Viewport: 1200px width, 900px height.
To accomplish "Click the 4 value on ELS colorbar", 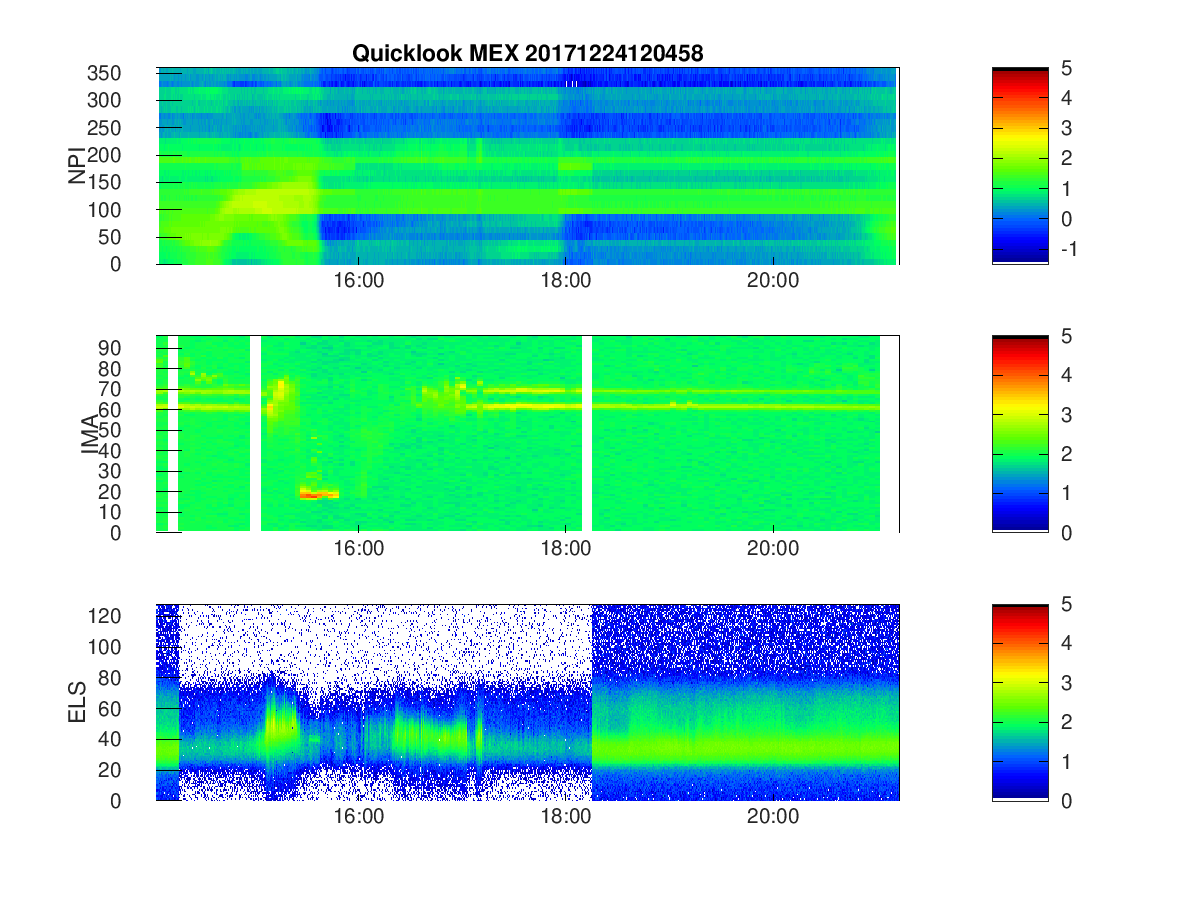I will tap(1066, 643).
